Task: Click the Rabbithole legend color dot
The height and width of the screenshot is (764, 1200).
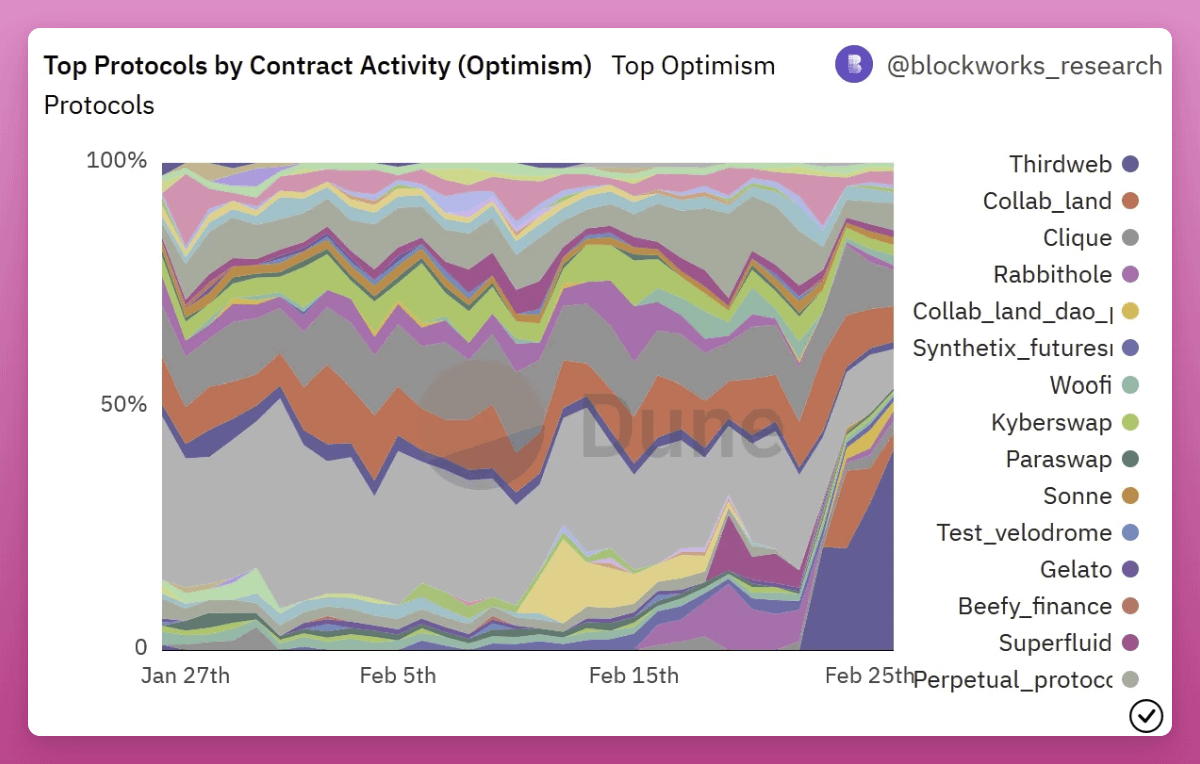Action: pyautogui.click(x=1131, y=275)
